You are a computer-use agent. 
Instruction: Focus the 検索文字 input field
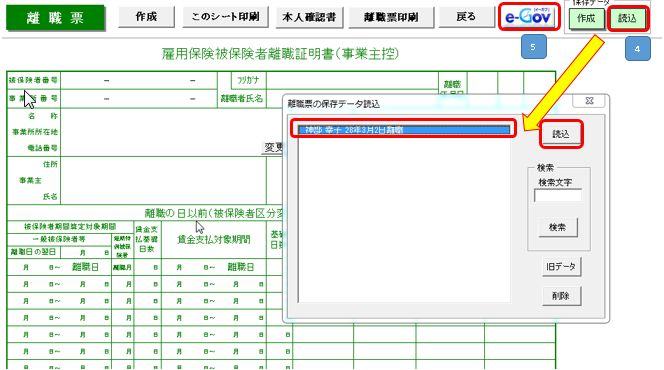tap(557, 195)
